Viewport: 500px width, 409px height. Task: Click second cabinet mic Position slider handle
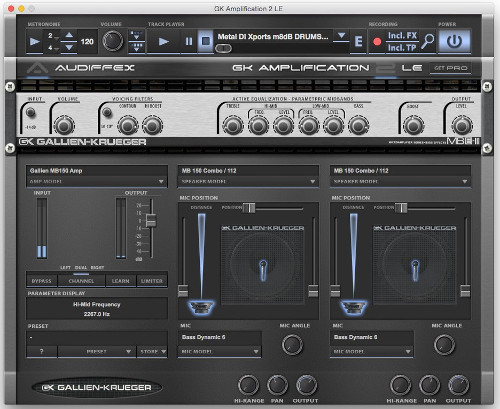click(x=401, y=208)
